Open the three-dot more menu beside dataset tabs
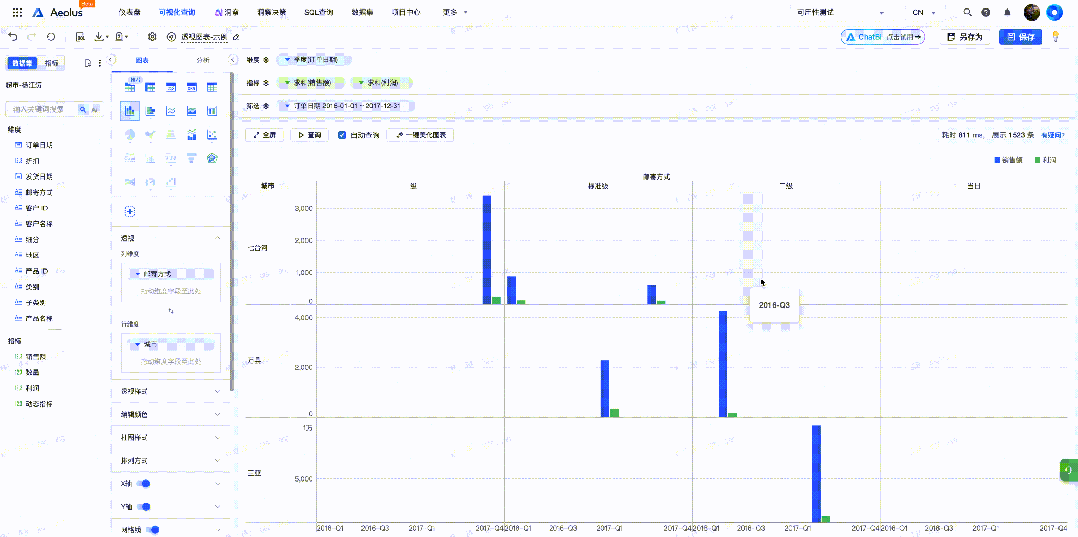The width and height of the screenshot is (1078, 537). click(x=100, y=63)
